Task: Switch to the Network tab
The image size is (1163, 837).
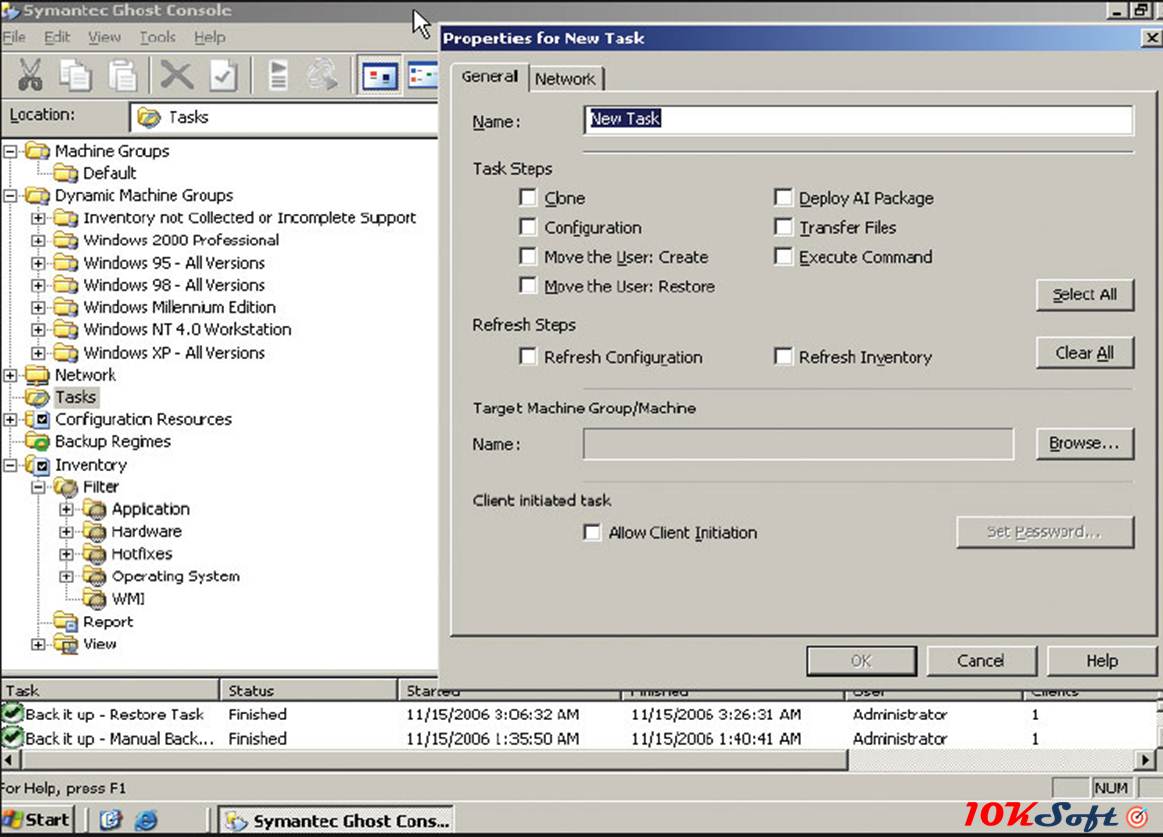Action: (x=565, y=79)
